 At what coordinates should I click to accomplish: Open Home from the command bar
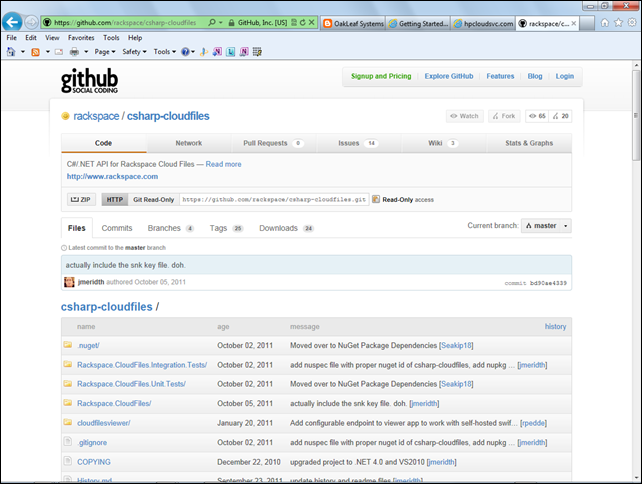tap(11, 52)
